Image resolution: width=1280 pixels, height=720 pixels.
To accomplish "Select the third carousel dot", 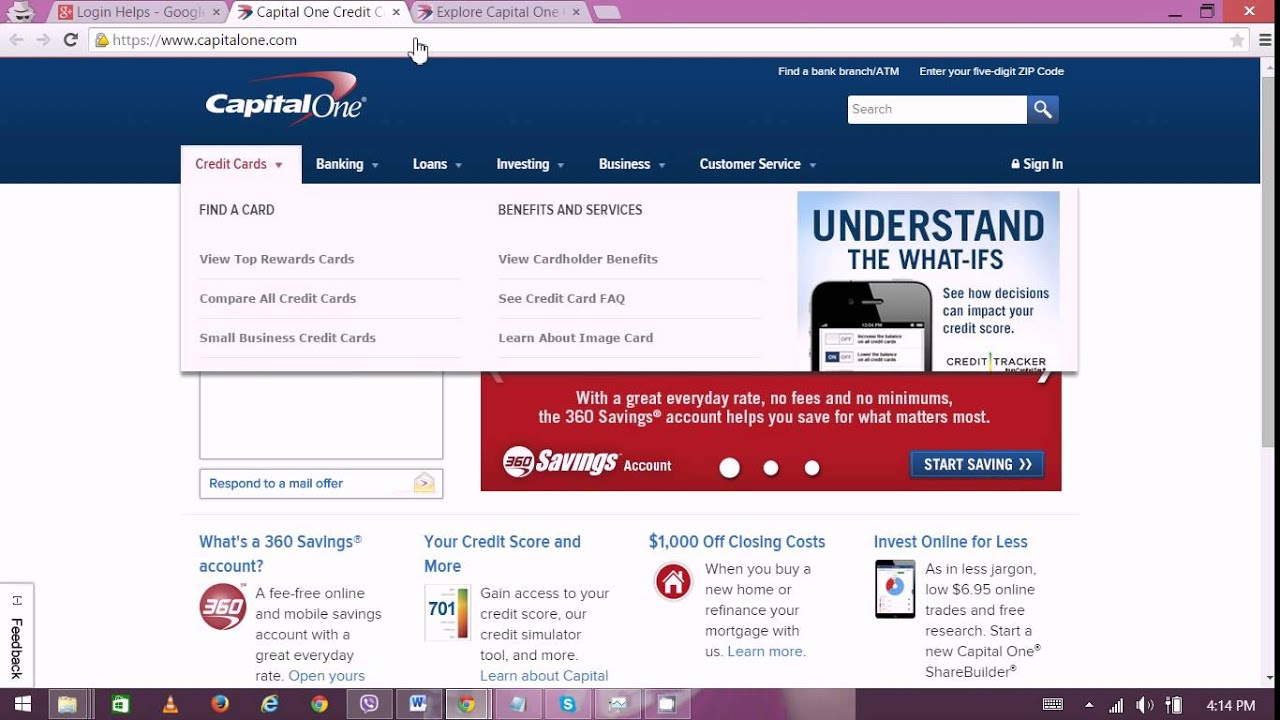I will (x=812, y=467).
